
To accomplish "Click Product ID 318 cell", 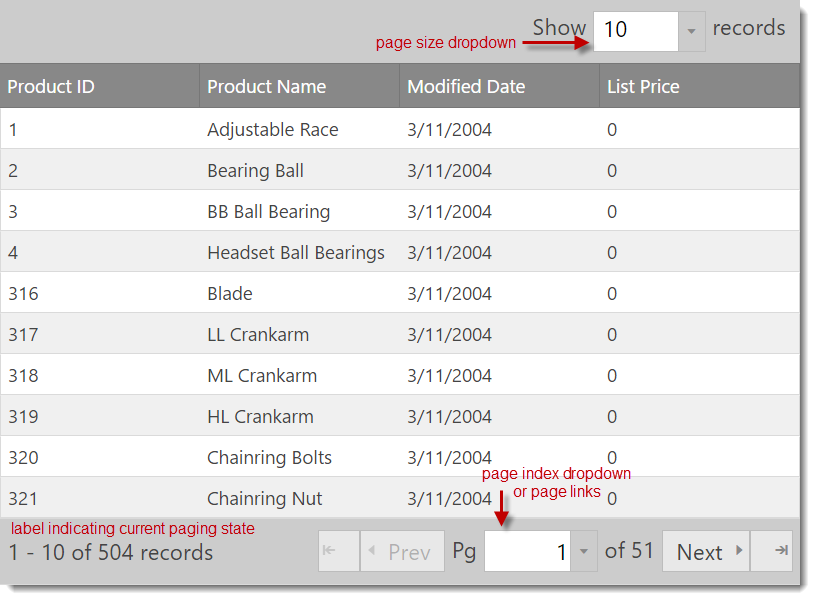I will pyautogui.click(x=23, y=376).
